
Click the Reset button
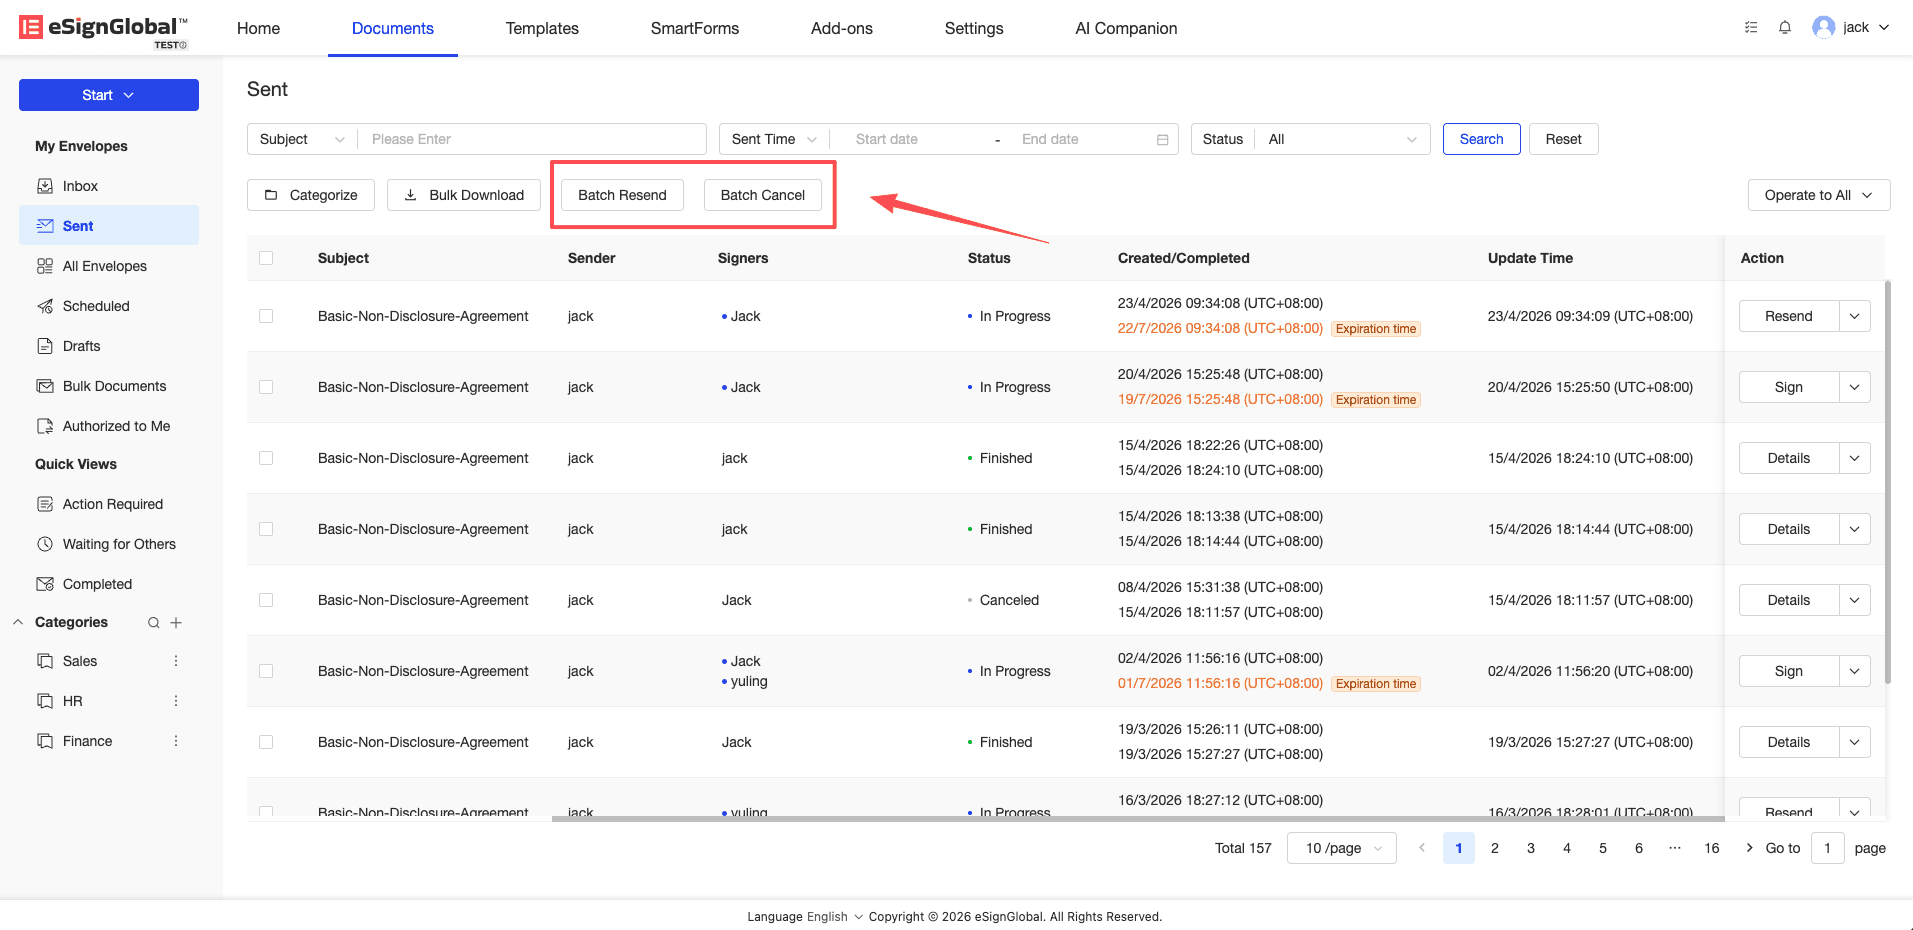tap(1564, 139)
